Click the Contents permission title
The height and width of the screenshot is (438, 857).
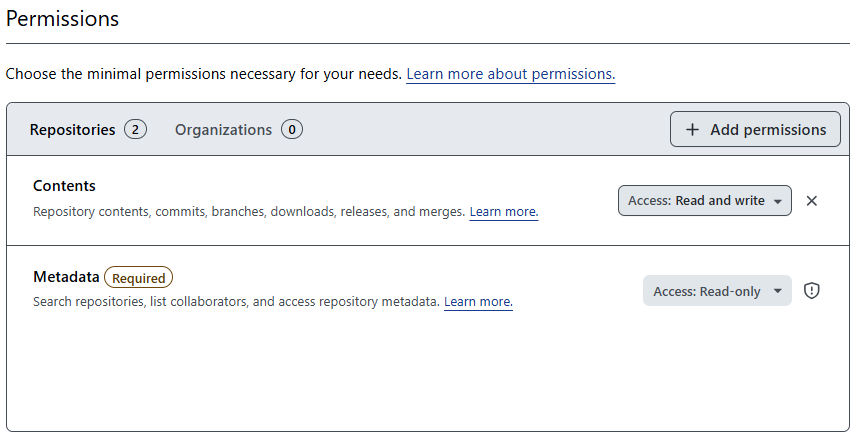[x=64, y=186]
